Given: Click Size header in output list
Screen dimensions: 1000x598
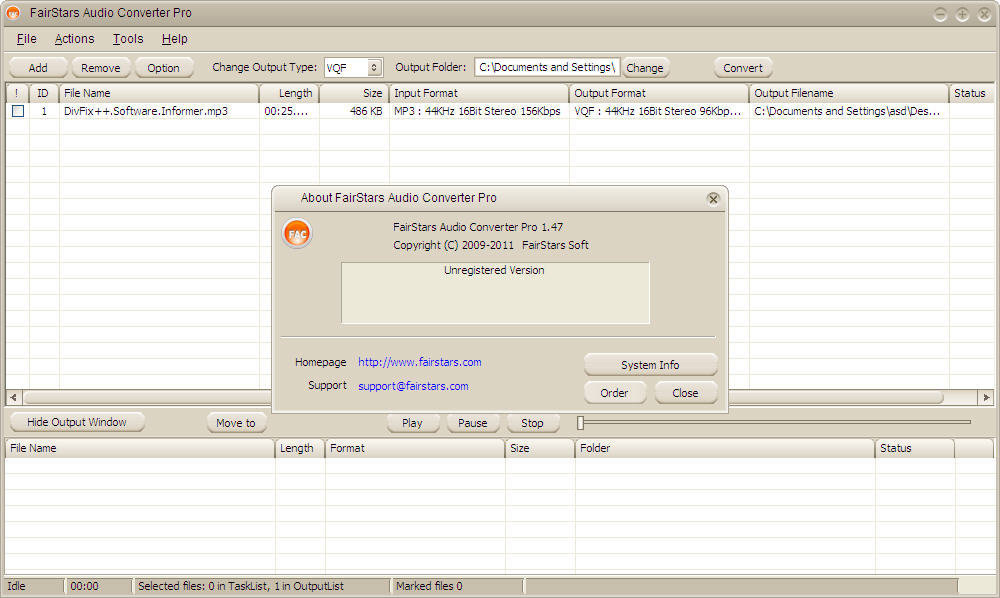Looking at the screenshot, I should [x=540, y=448].
